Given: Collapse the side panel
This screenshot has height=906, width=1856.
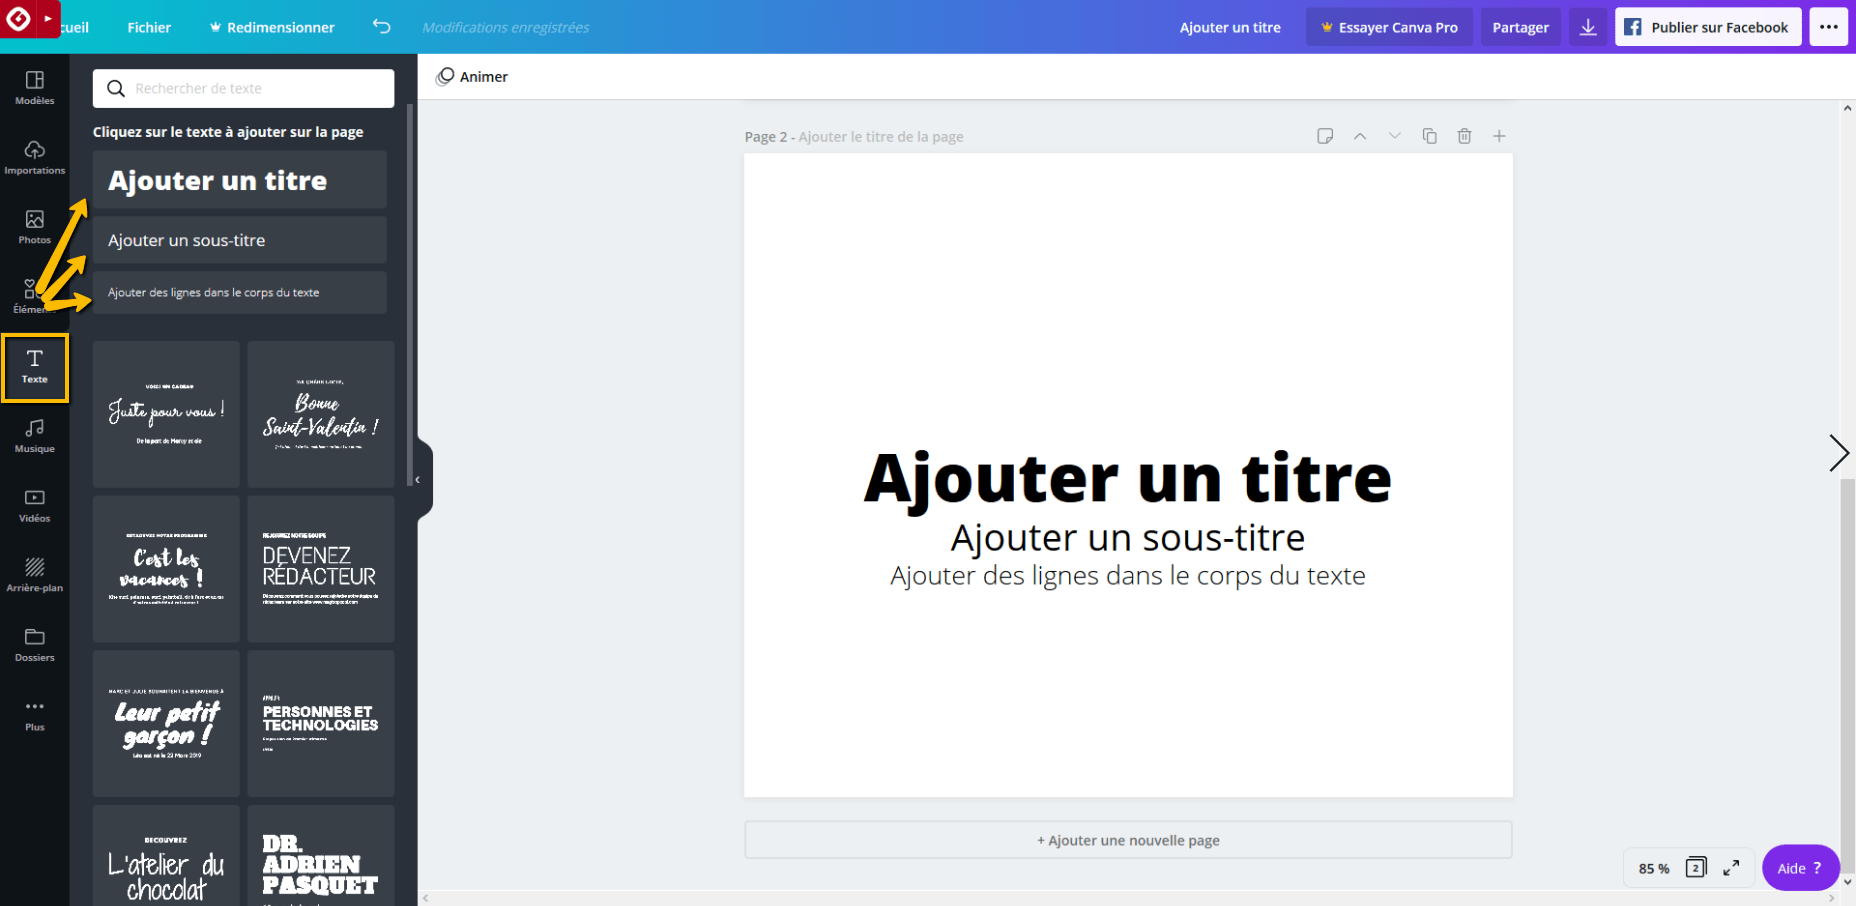Looking at the screenshot, I should [x=418, y=480].
